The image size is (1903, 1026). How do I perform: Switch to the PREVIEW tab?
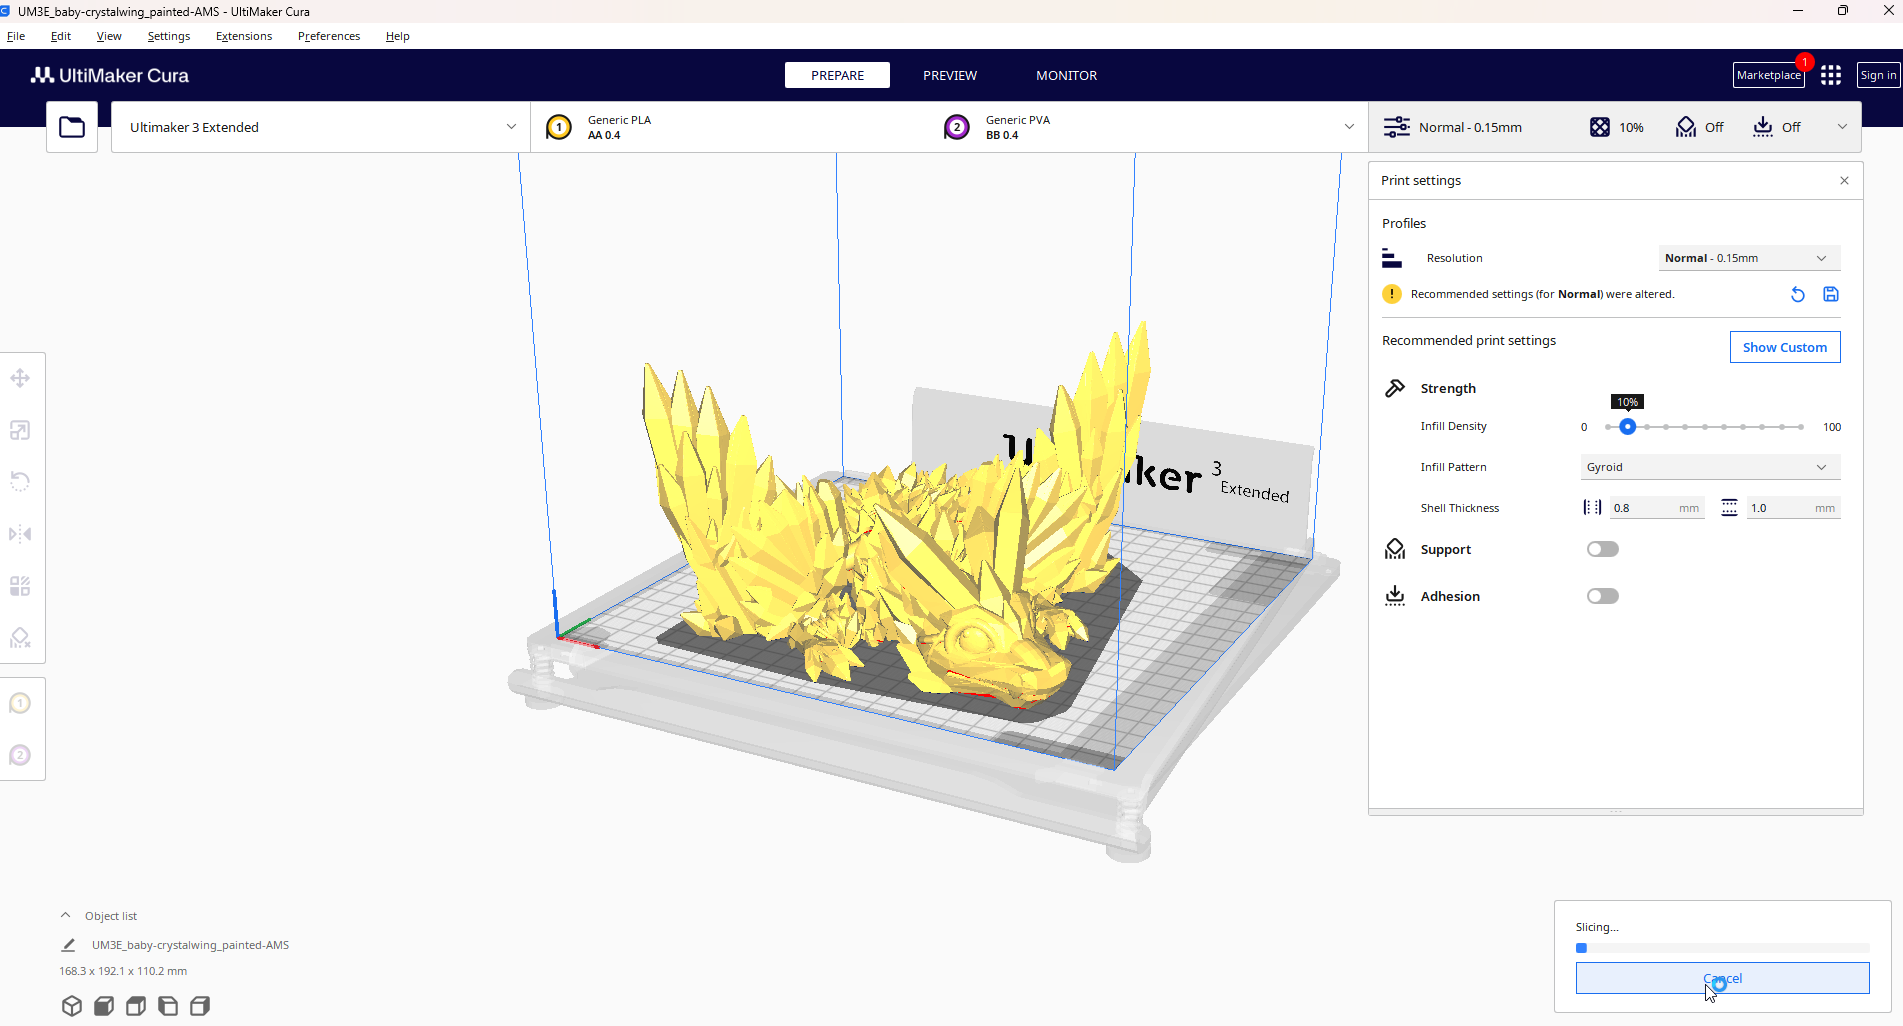[x=949, y=75]
